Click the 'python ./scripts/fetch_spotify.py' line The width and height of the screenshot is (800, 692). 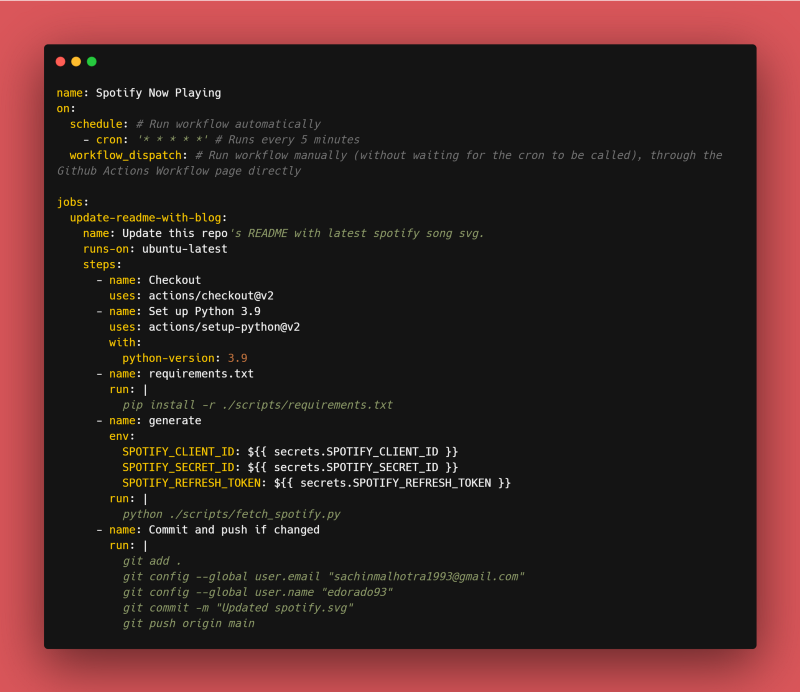[231, 514]
